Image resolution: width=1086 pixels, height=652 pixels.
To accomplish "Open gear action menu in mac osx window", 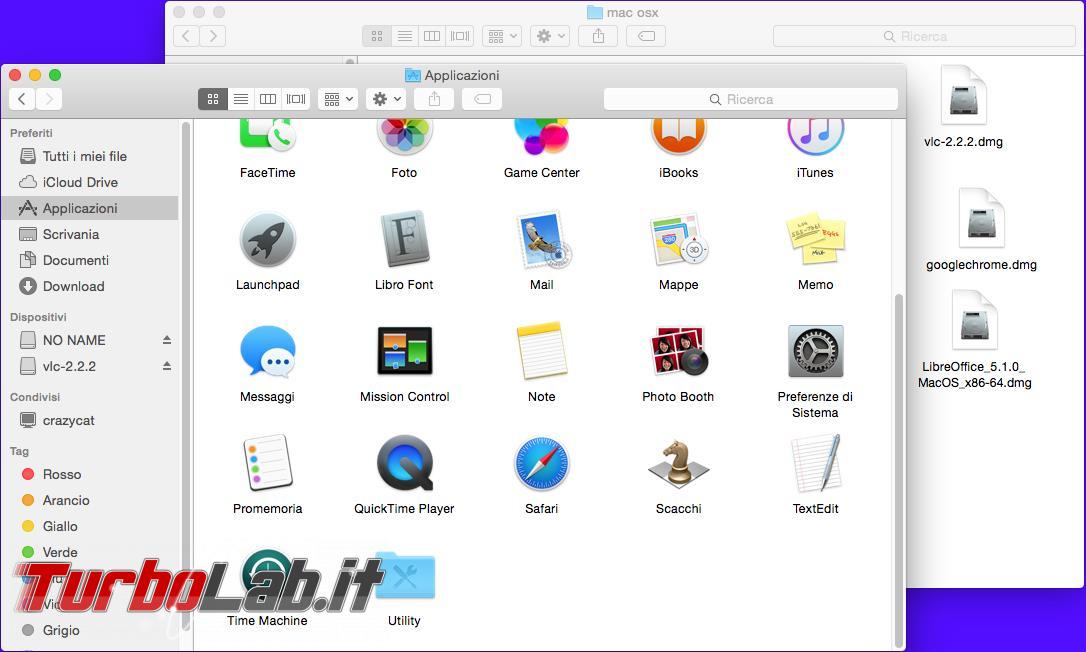I will point(550,36).
